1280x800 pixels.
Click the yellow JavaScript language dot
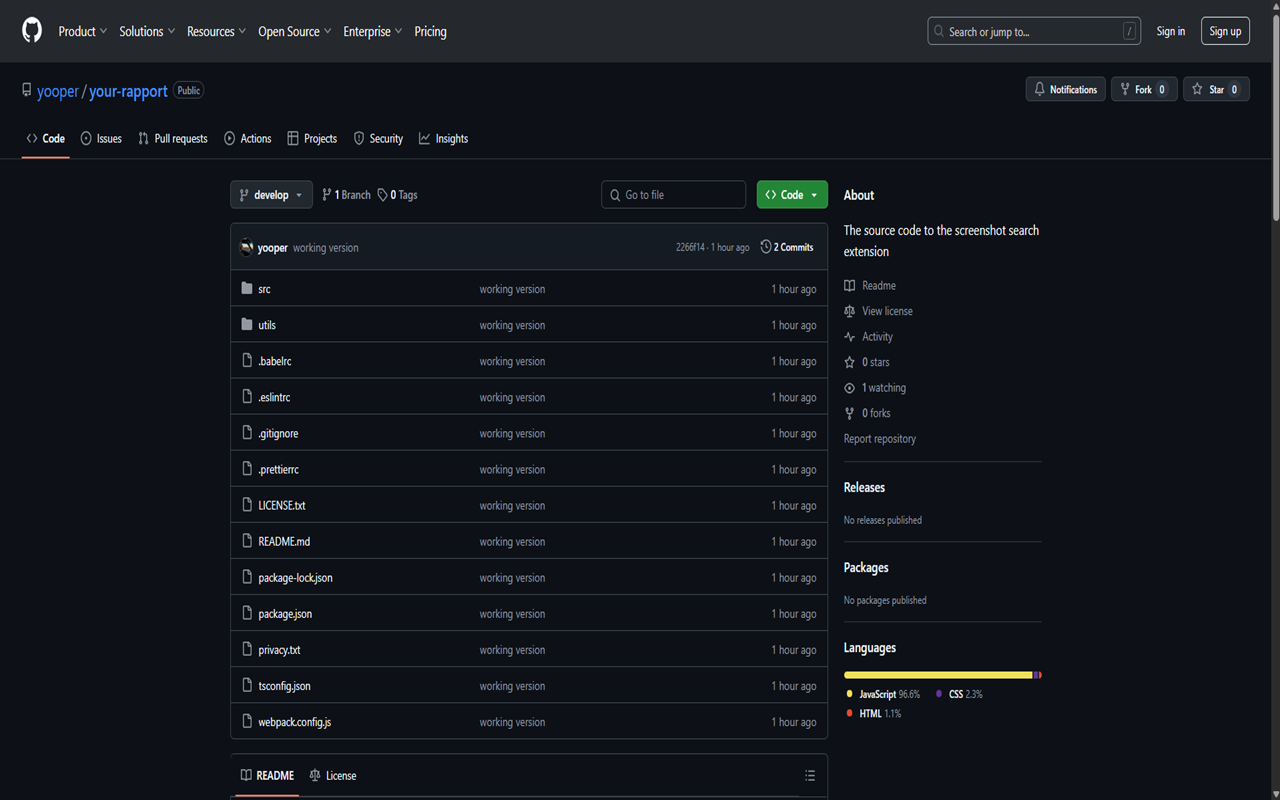(849, 694)
